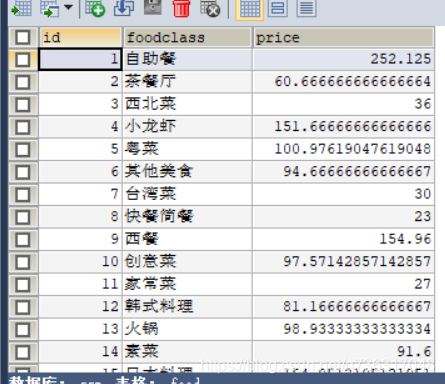
Task: Check the row checkbox for 茶餐厅
Action: coord(23,82)
